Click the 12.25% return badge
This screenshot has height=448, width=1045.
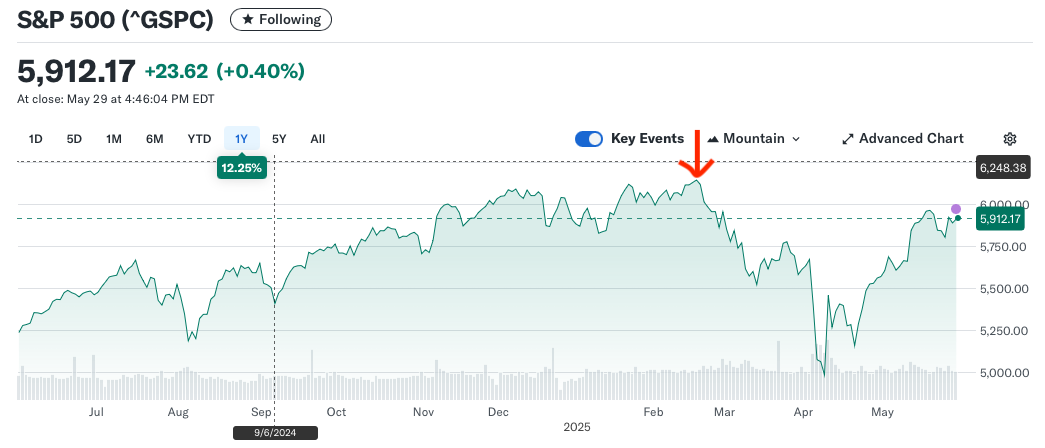[x=242, y=169]
